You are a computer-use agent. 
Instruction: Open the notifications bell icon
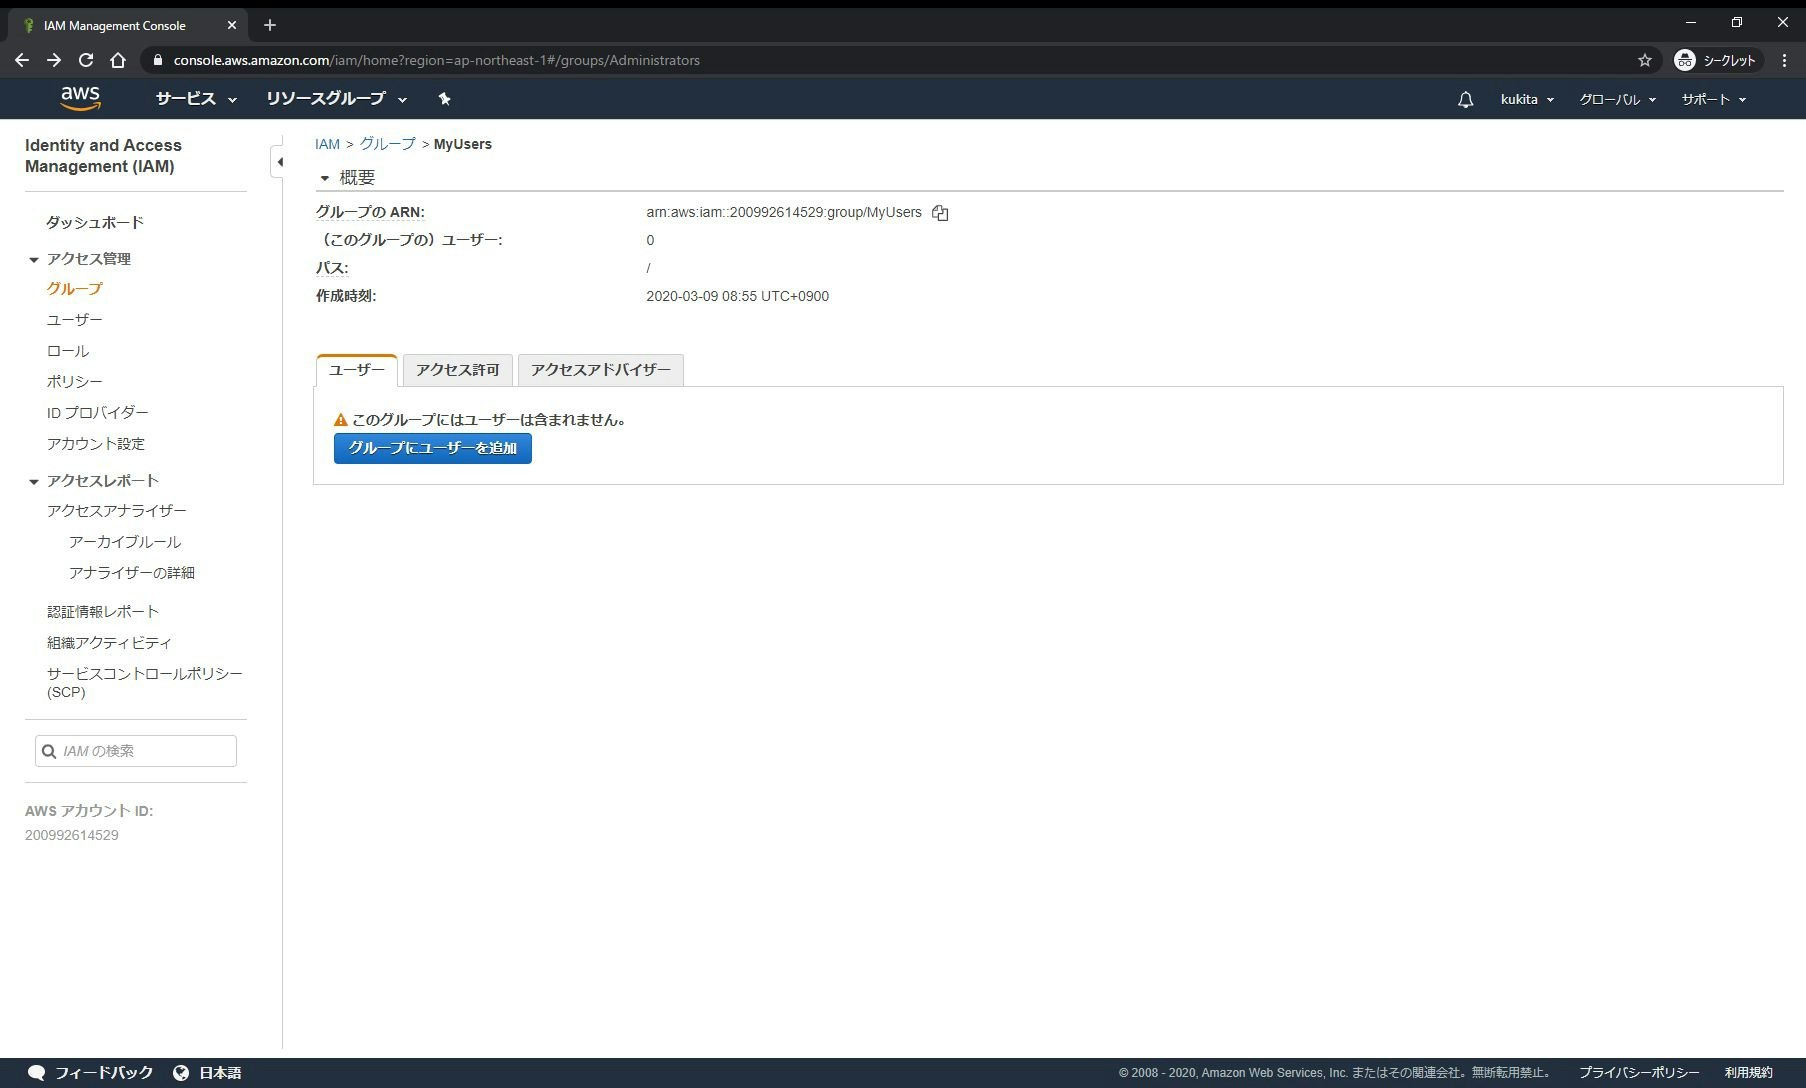1465,99
